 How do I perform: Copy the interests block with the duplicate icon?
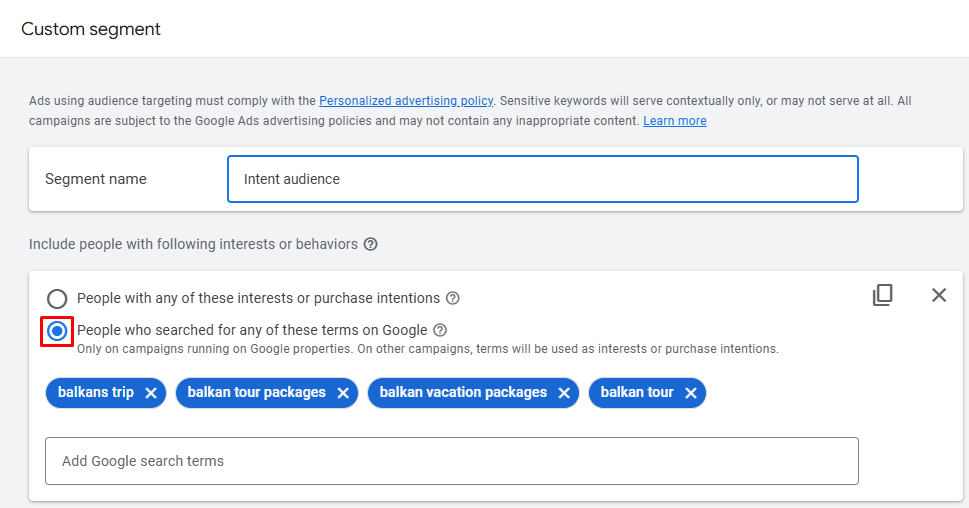click(882, 295)
